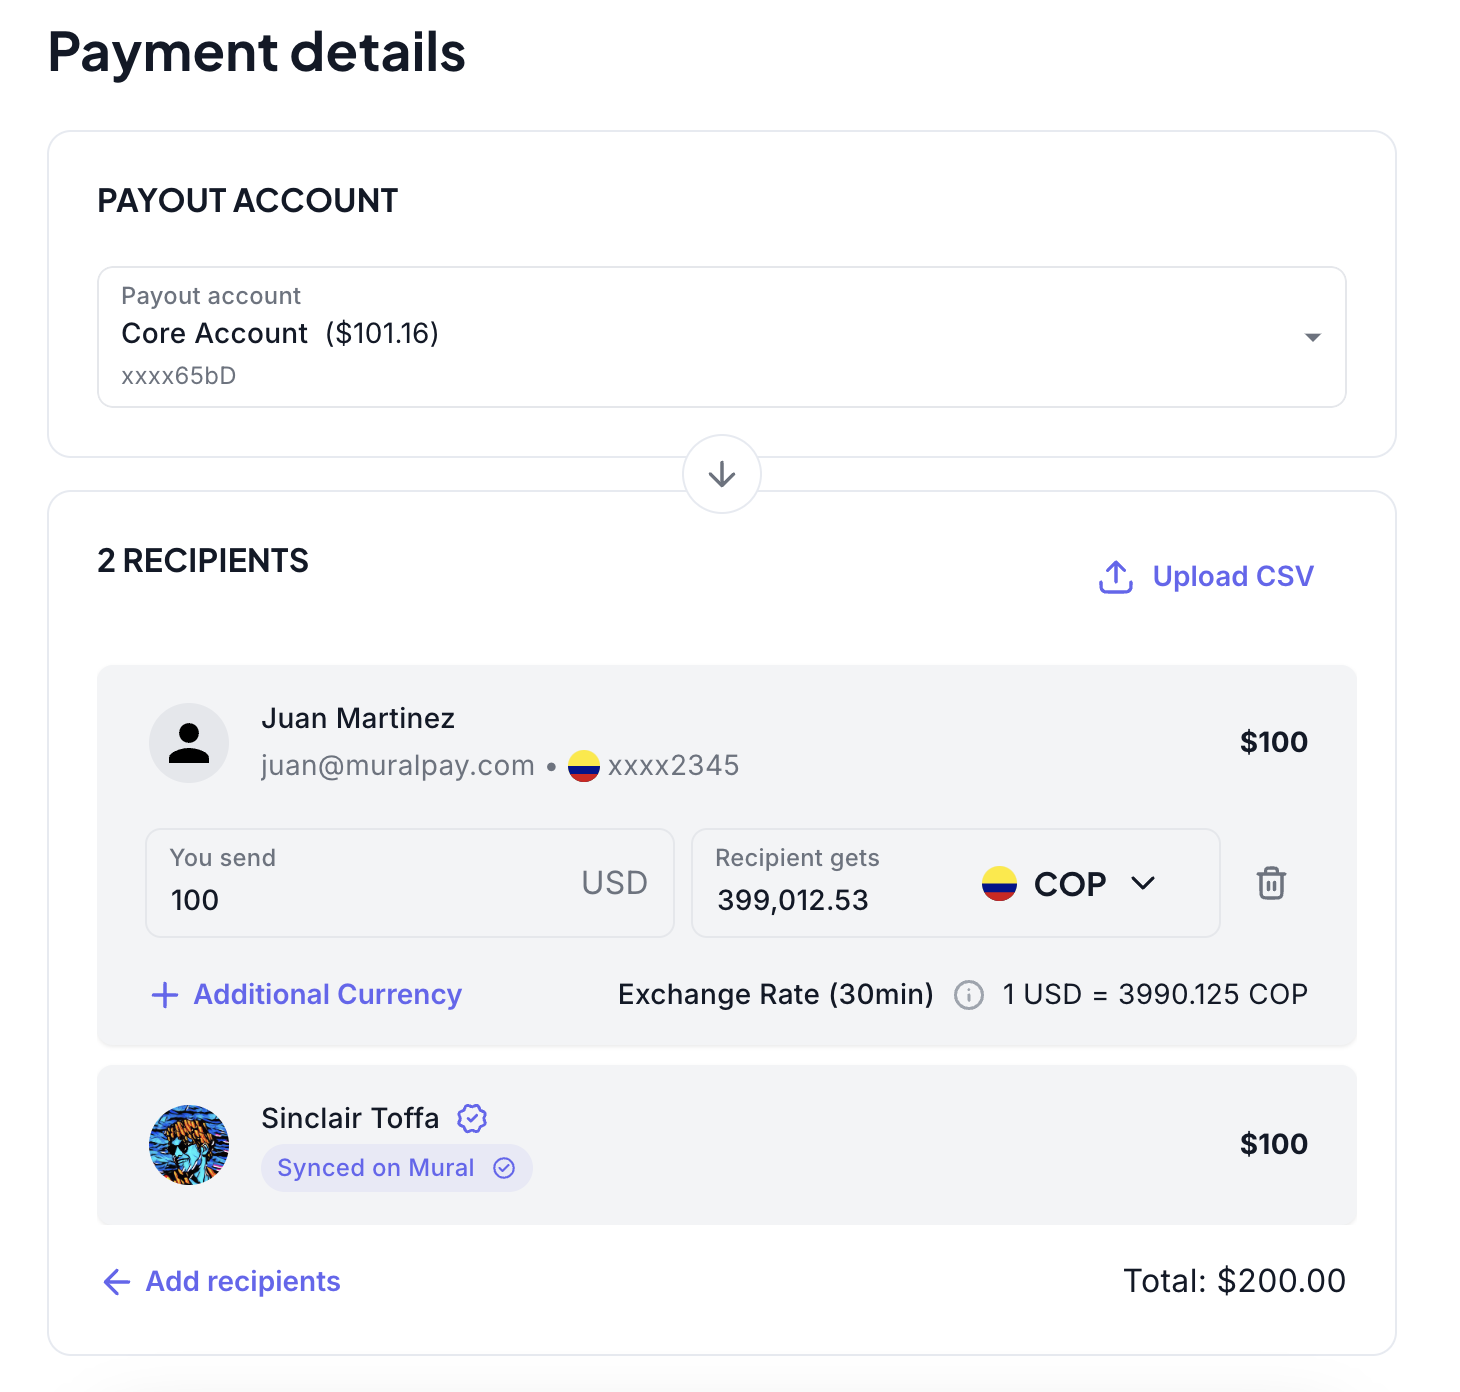Click the left arrow beside Add recipients

[117, 1282]
